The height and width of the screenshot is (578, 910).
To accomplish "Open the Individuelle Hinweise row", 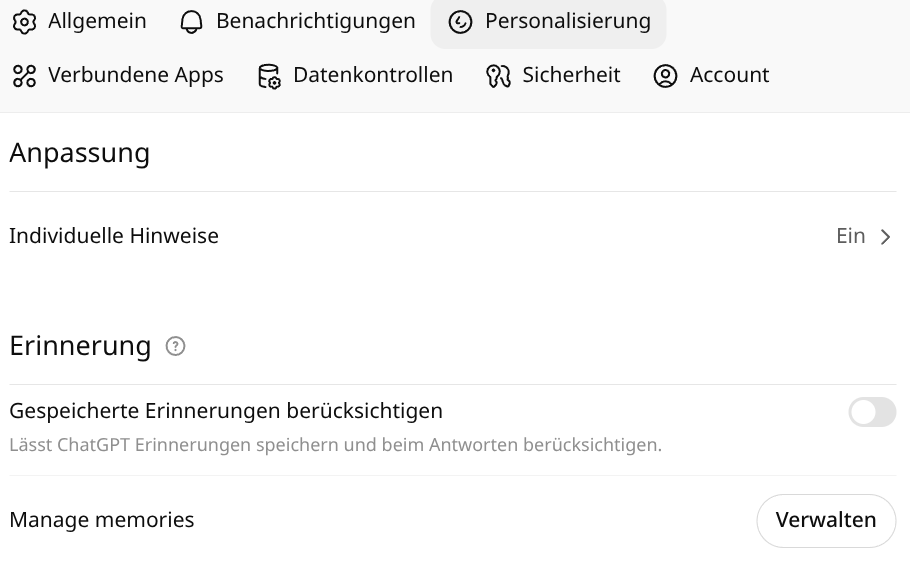I will pos(453,236).
